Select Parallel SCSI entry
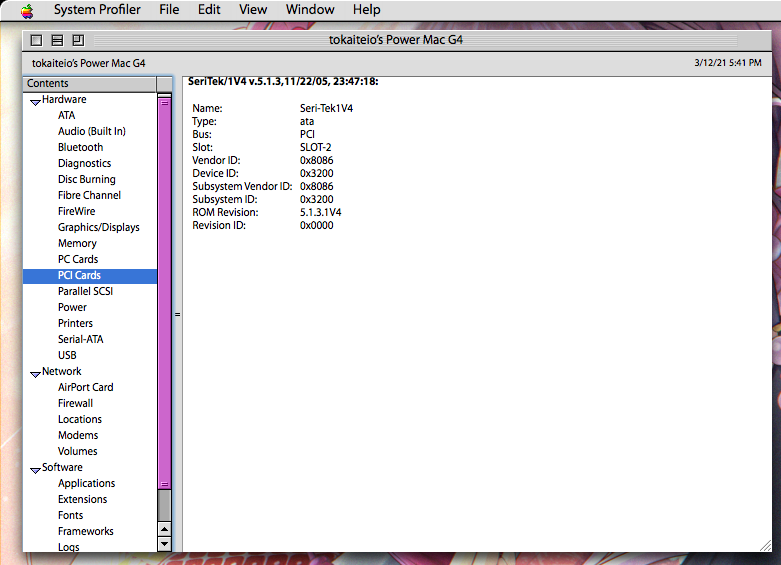781x565 pixels. pos(85,291)
